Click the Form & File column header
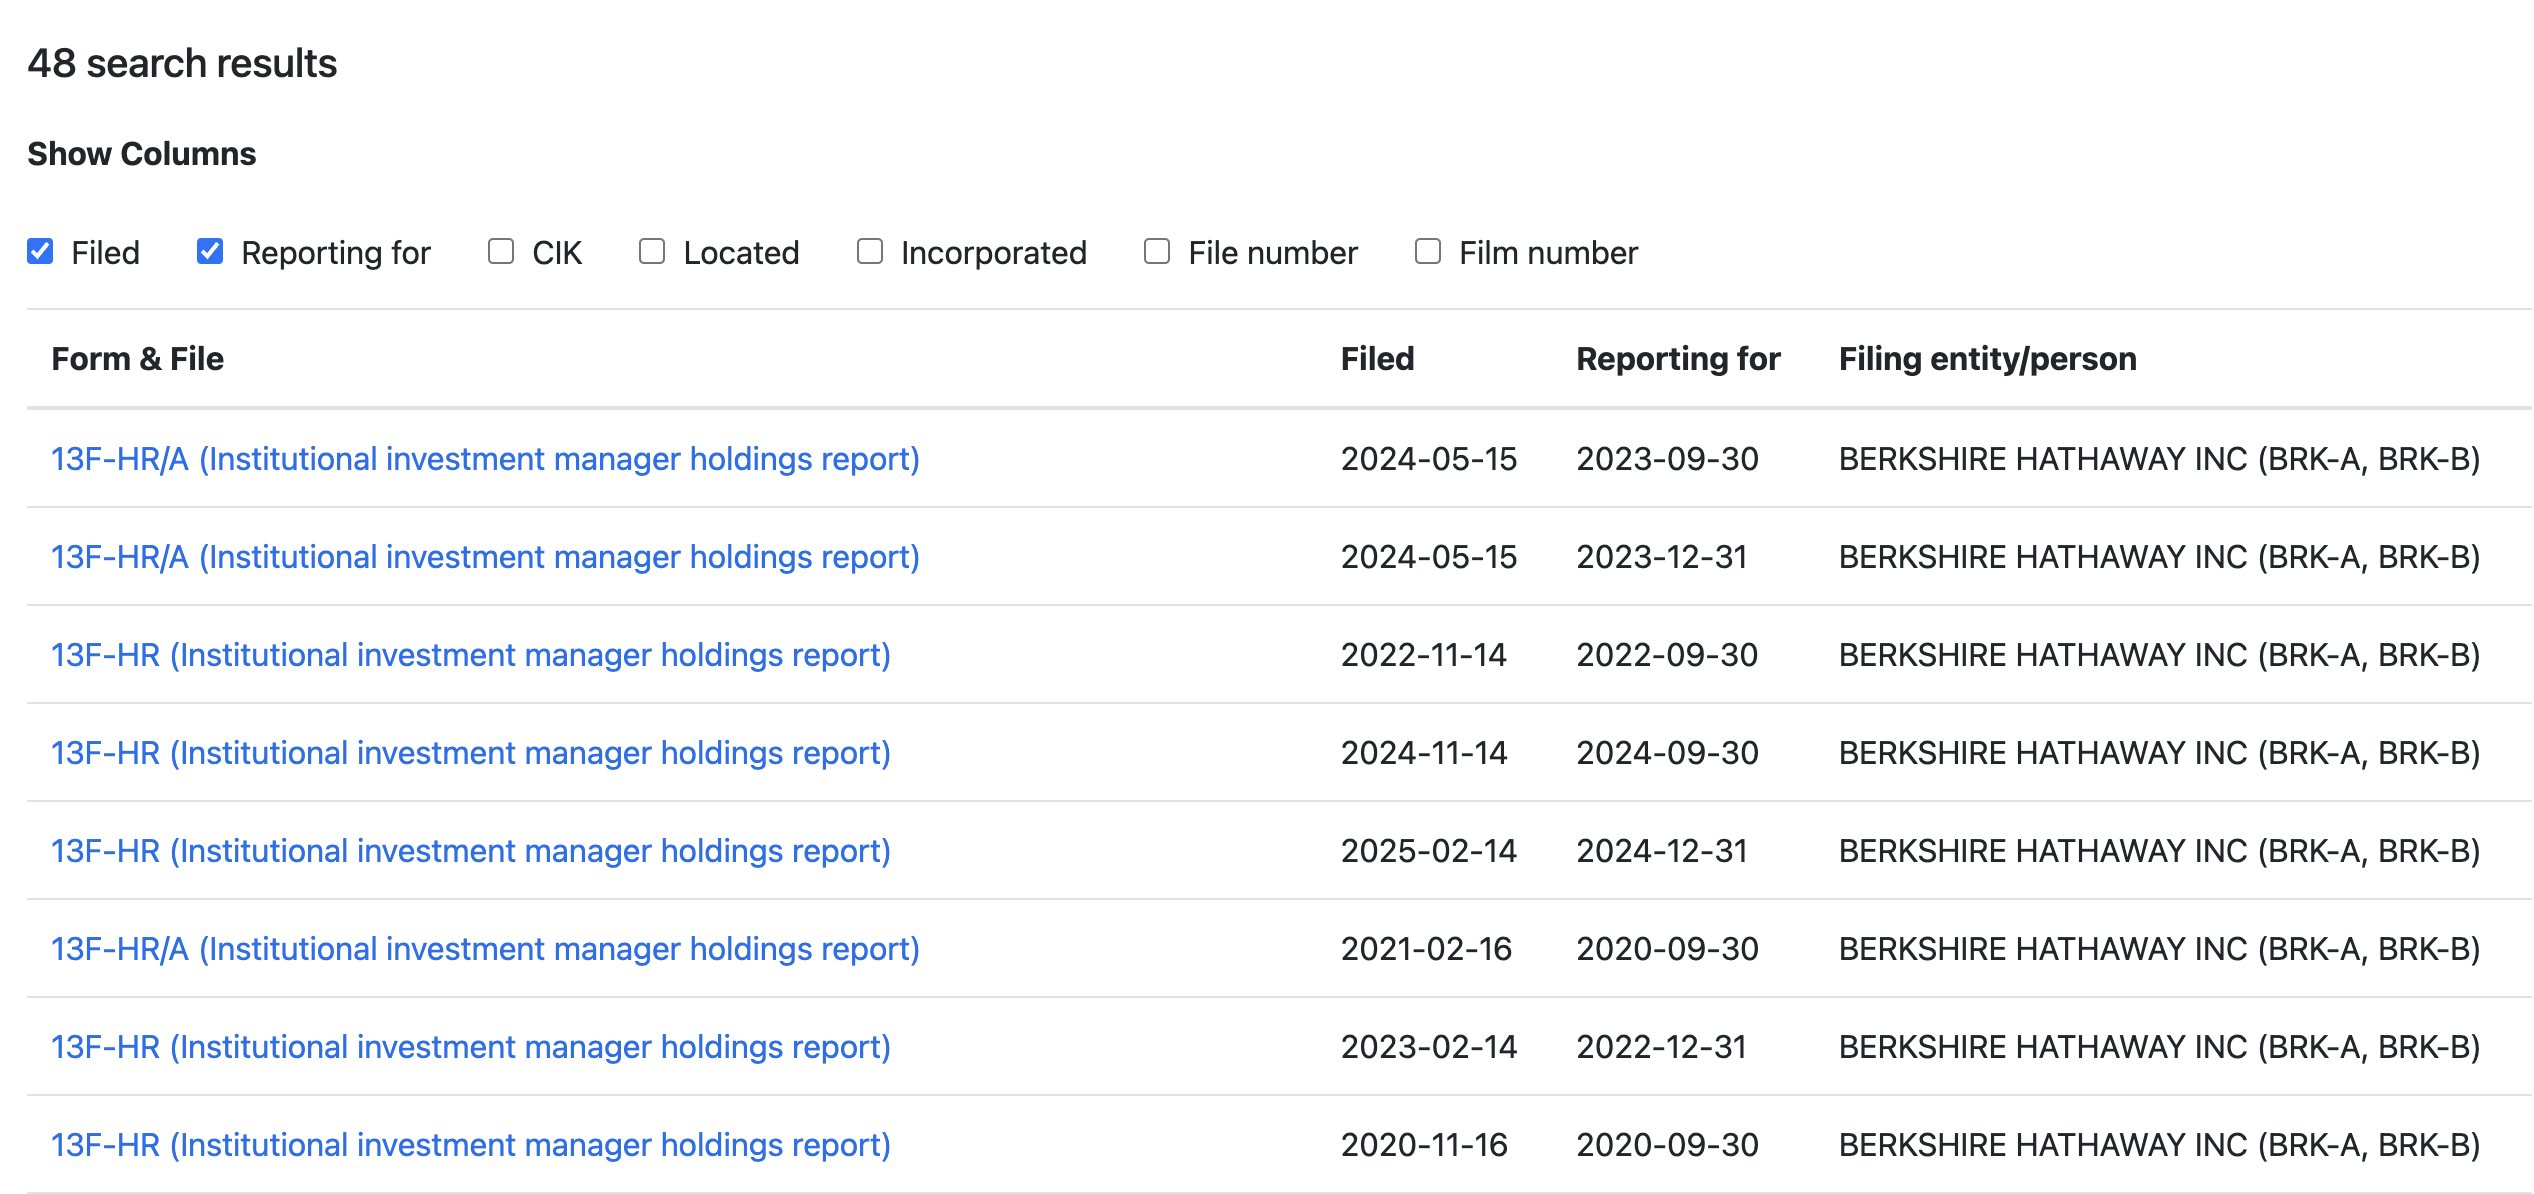2534x1194 pixels. coord(138,359)
